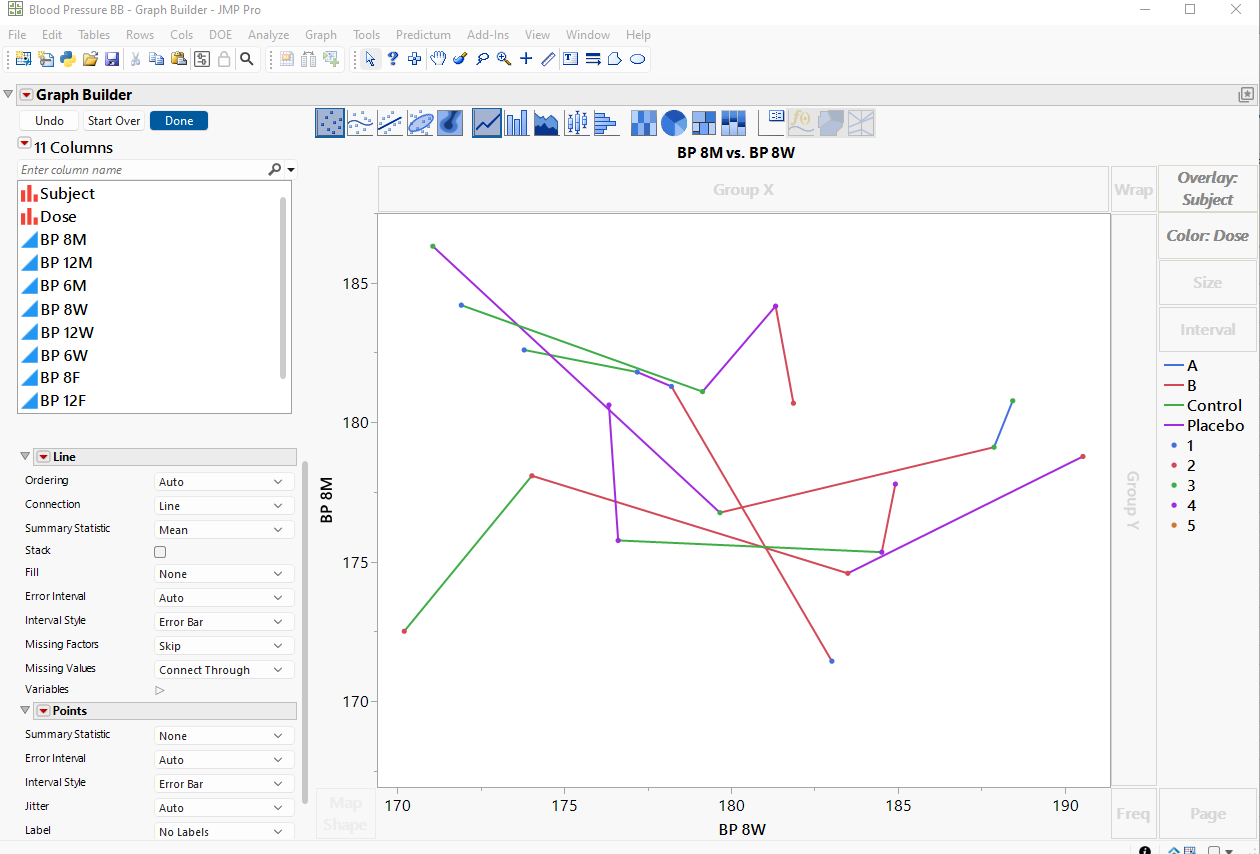The width and height of the screenshot is (1260, 854).
Task: Click the Color: Dose drop zone
Action: 1207,236
